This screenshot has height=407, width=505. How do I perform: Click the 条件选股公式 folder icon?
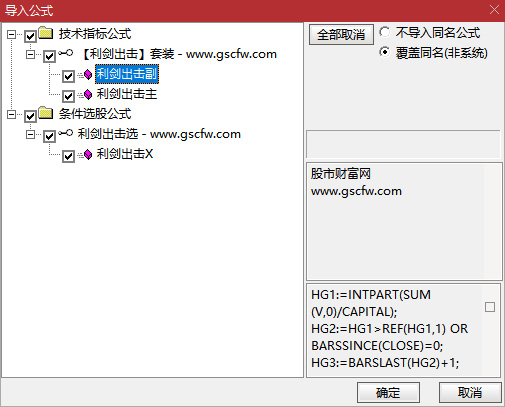click(x=46, y=113)
